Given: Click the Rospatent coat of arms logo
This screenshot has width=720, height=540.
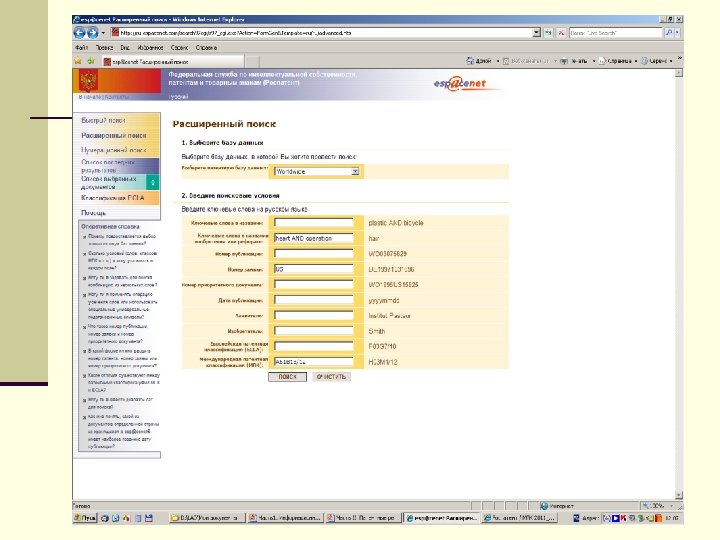Looking at the screenshot, I should [x=88, y=81].
